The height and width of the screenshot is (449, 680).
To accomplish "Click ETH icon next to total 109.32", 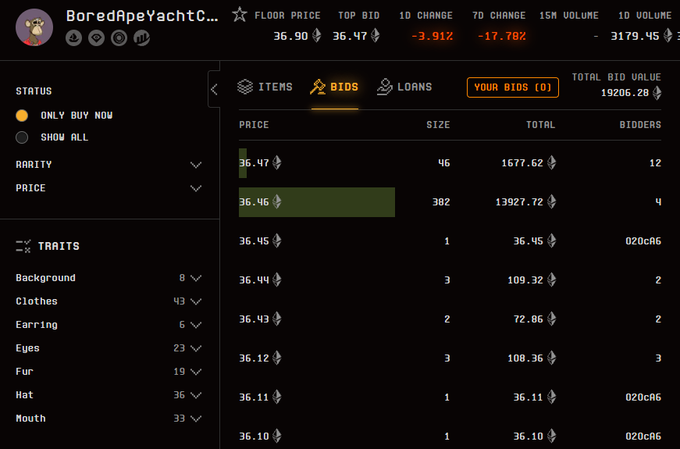I will [551, 280].
